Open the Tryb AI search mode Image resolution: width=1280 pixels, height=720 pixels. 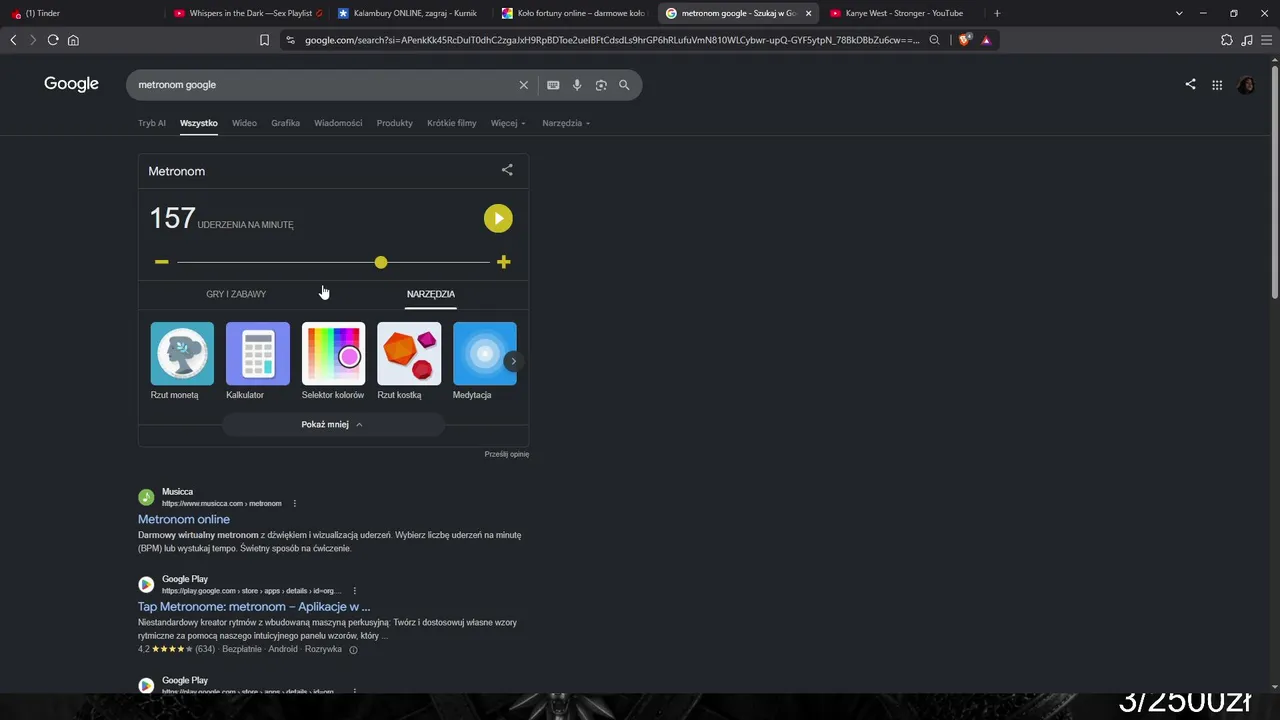coord(152,123)
